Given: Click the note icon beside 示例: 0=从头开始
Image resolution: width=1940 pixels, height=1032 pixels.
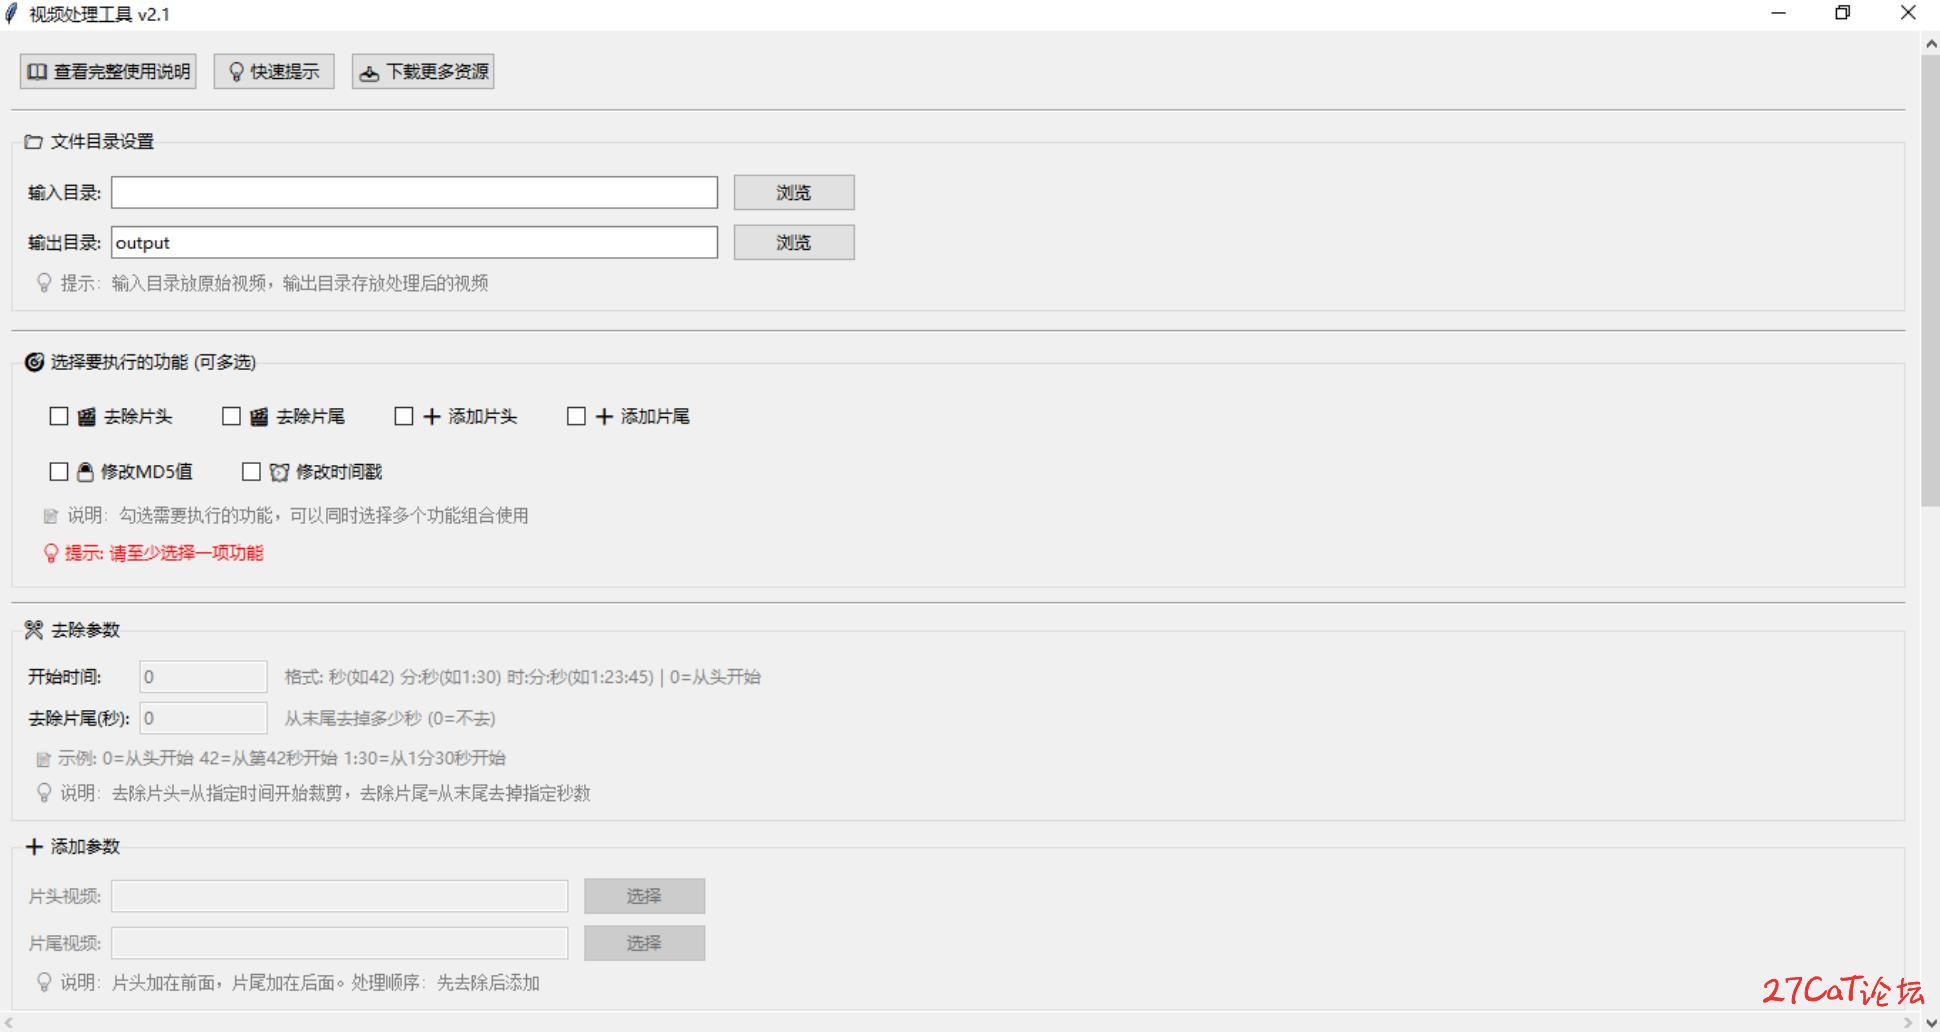Looking at the screenshot, I should click(x=43, y=759).
